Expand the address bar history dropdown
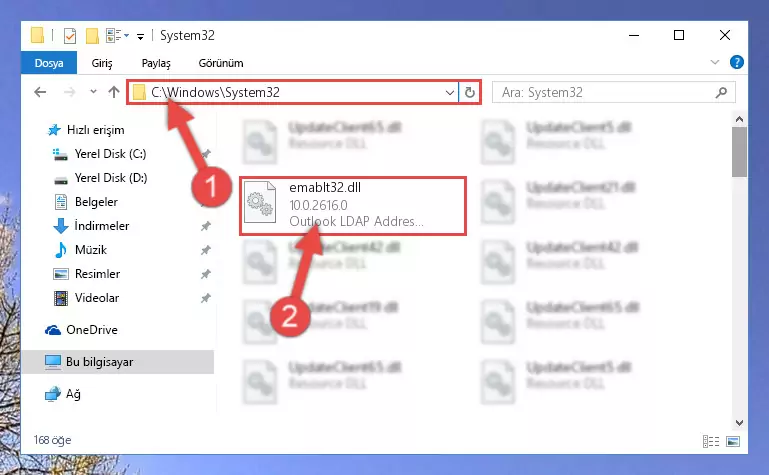769x475 pixels. (x=449, y=92)
